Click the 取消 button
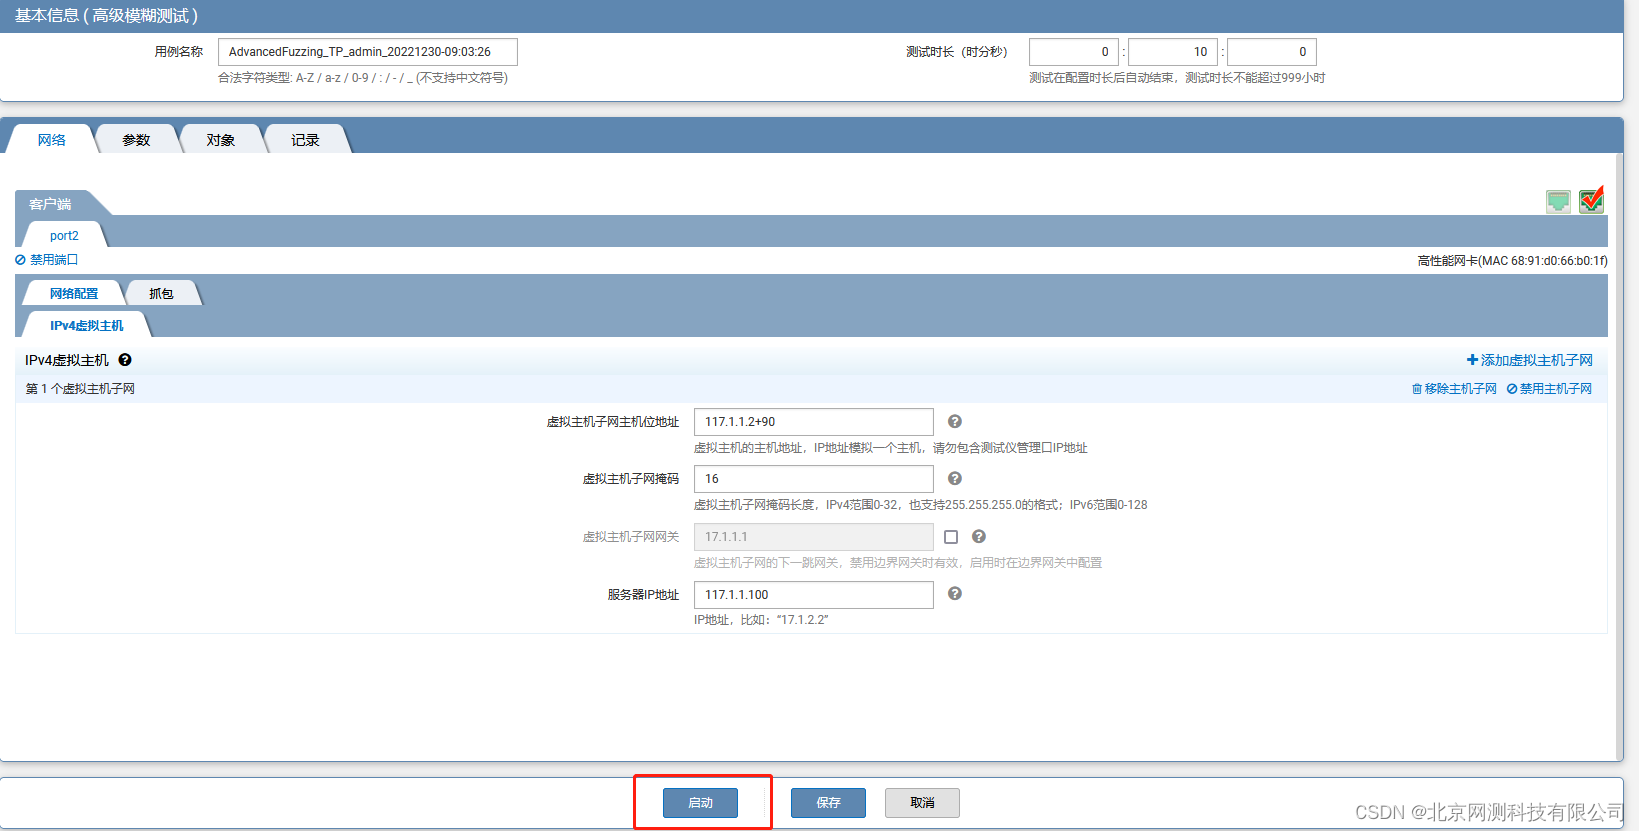 click(x=922, y=803)
